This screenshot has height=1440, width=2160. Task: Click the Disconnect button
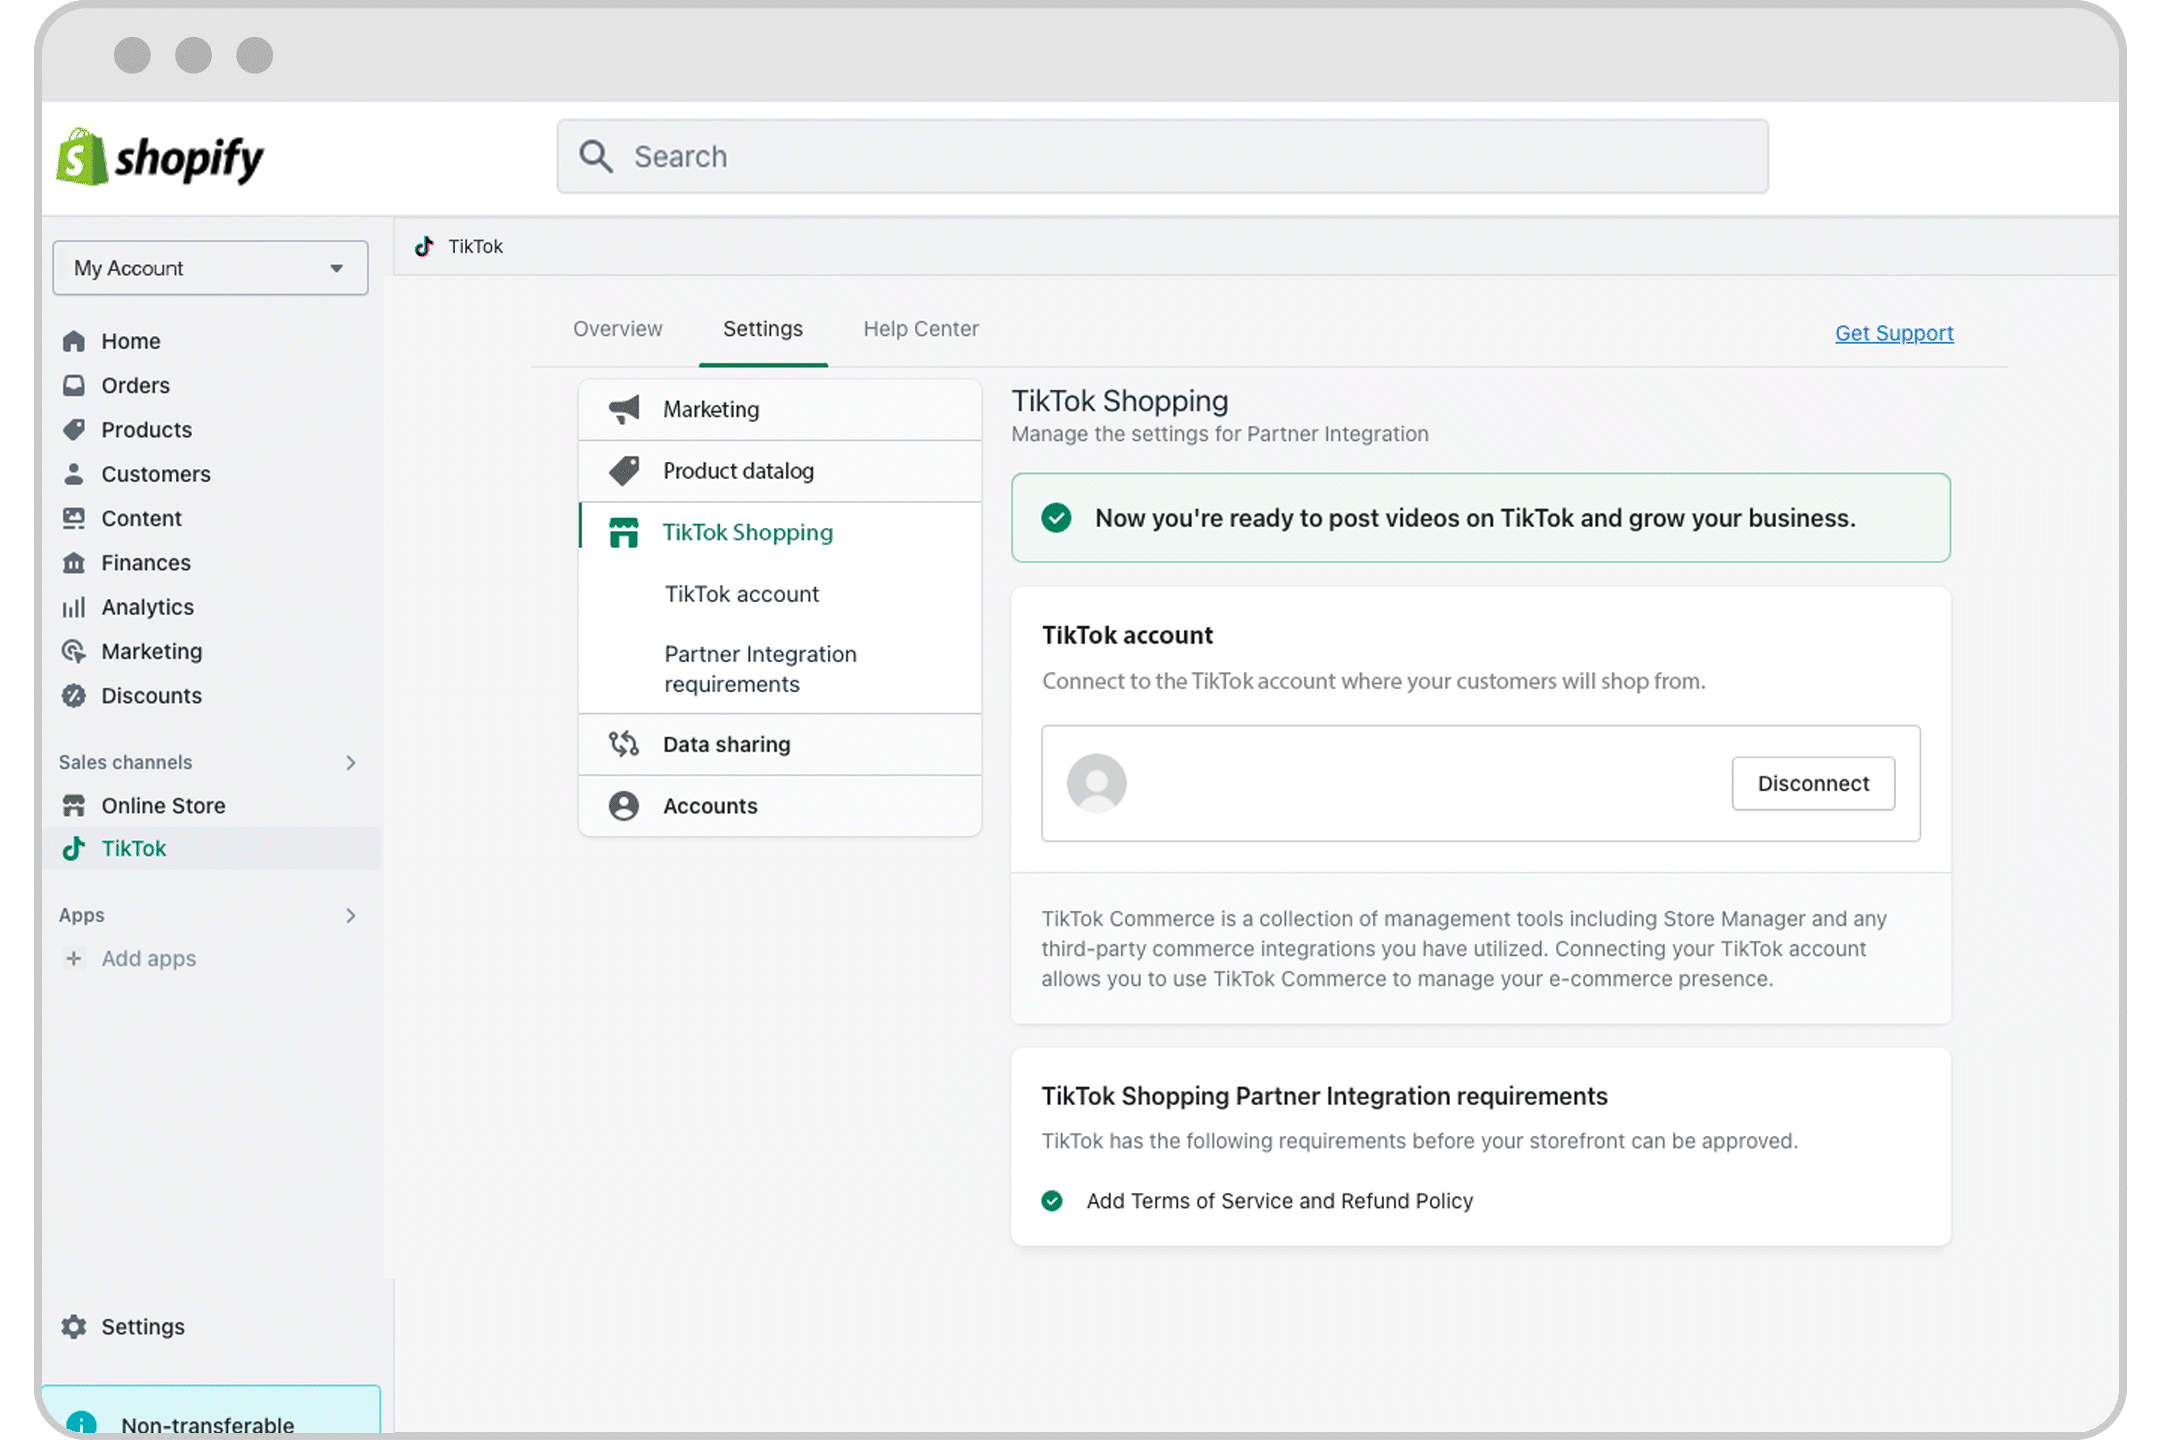(1813, 783)
